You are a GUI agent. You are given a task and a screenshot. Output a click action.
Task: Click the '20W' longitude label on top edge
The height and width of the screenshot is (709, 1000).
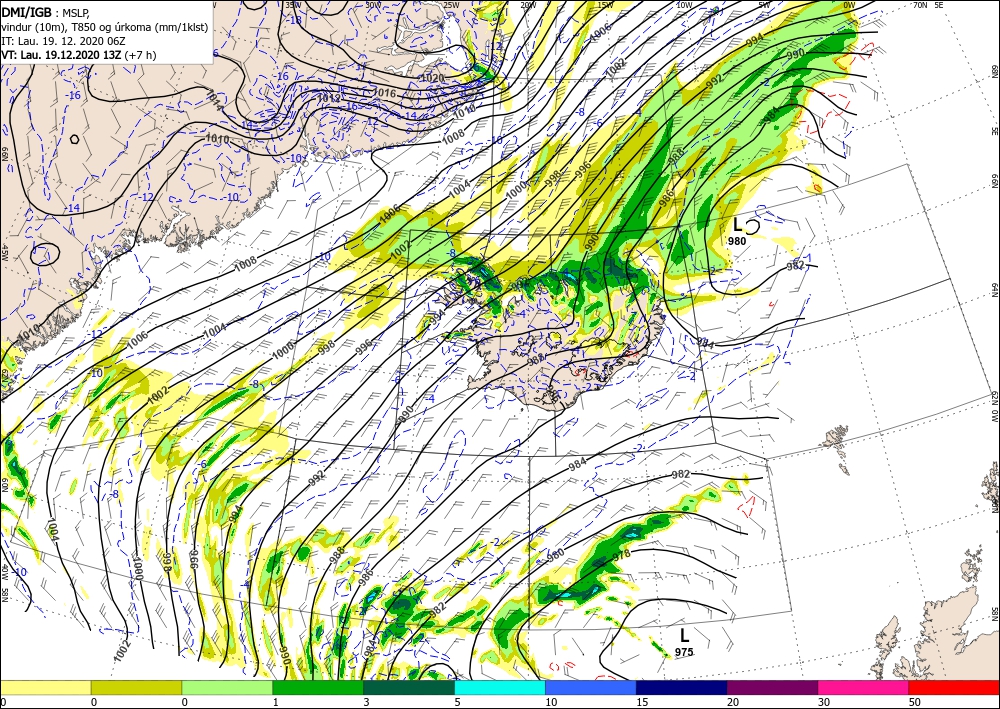pyautogui.click(x=528, y=5)
